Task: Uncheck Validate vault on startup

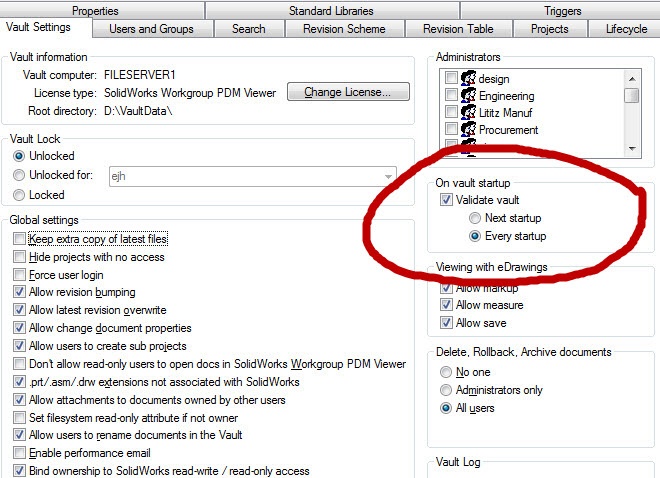Action: click(446, 199)
